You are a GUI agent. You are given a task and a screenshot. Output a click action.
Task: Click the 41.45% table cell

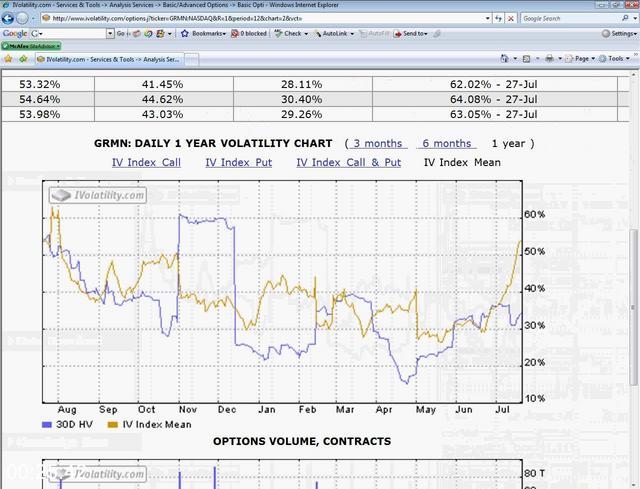(x=162, y=84)
